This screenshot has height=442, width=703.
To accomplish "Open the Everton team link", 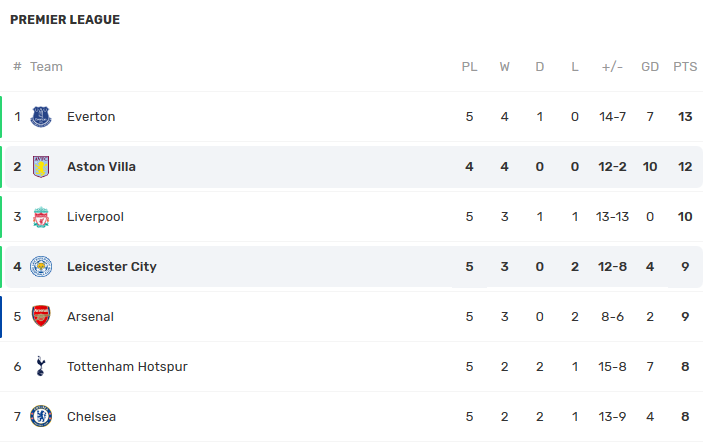I will (91, 117).
